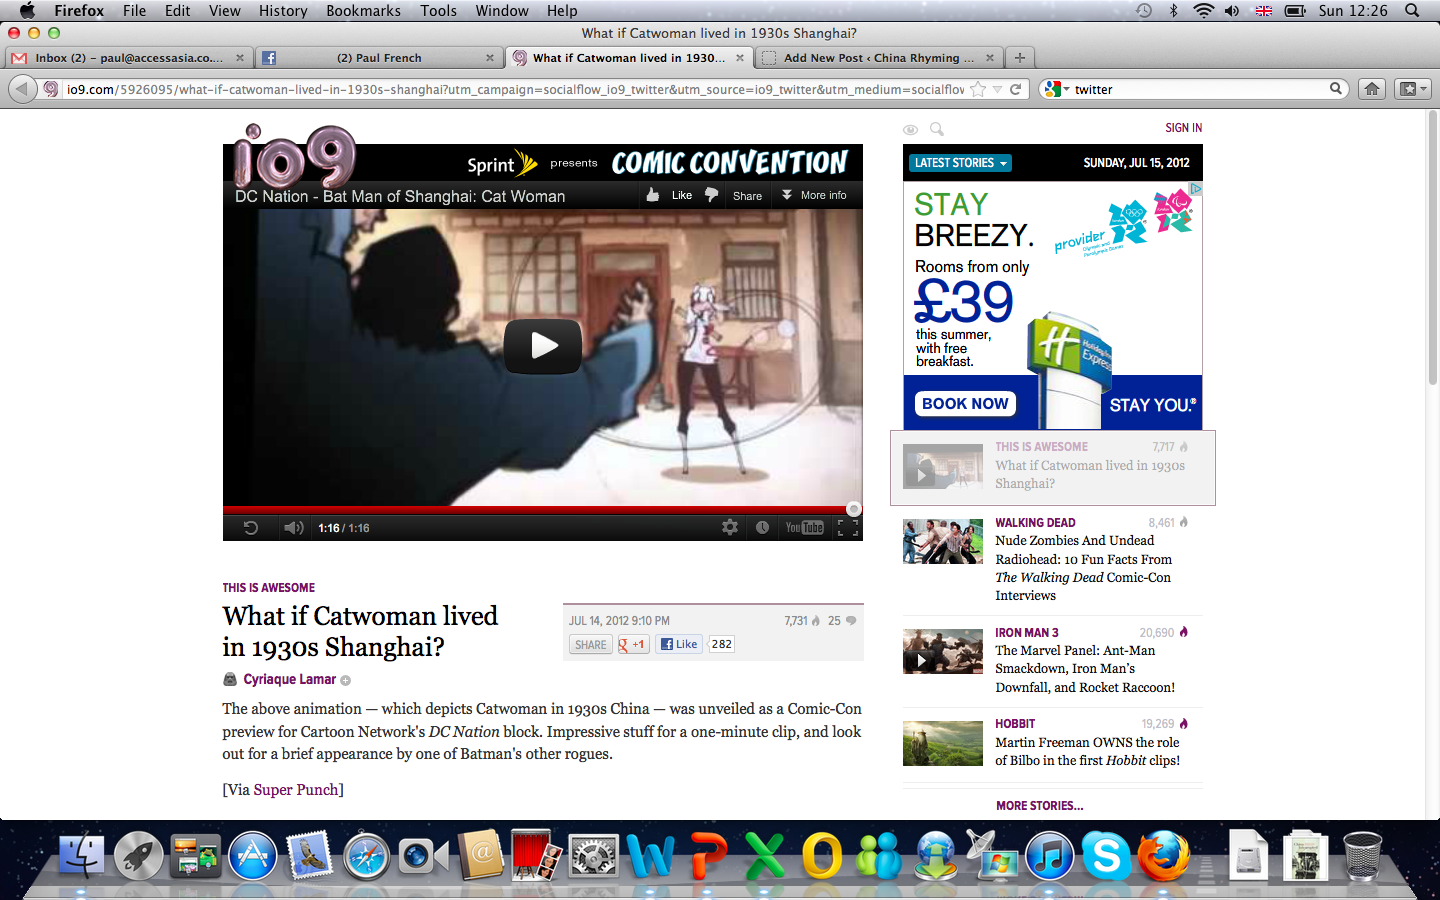Screen dimensions: 1440x900
Task: Click the video thumbs-down dislike icon
Action: [711, 195]
